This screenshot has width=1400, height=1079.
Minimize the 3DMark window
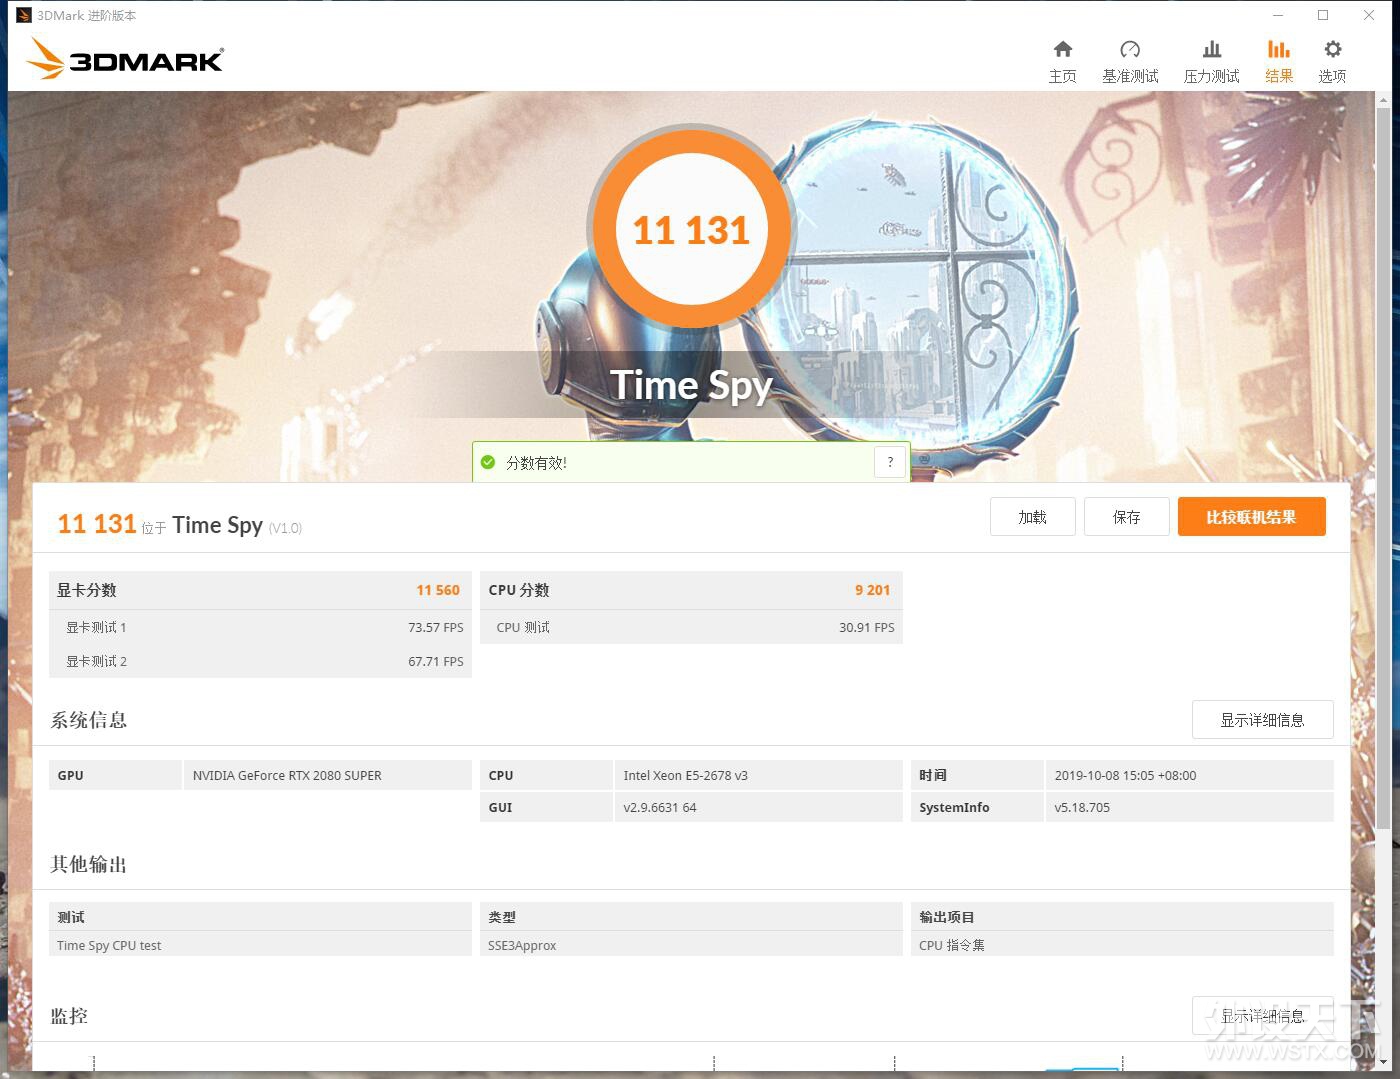pyautogui.click(x=1278, y=15)
